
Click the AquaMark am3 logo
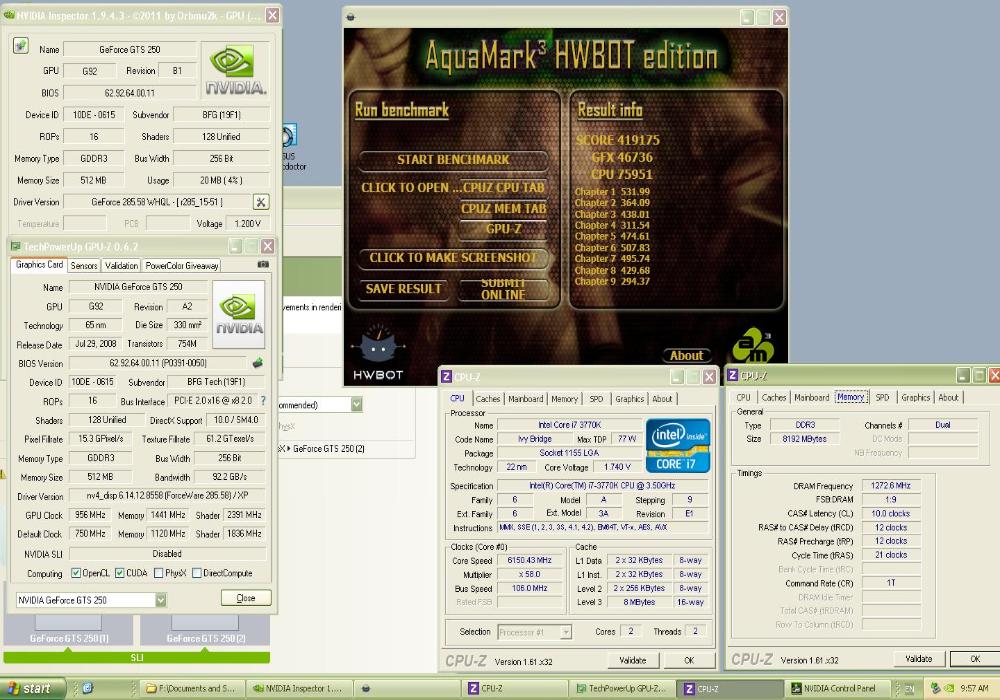tap(753, 345)
